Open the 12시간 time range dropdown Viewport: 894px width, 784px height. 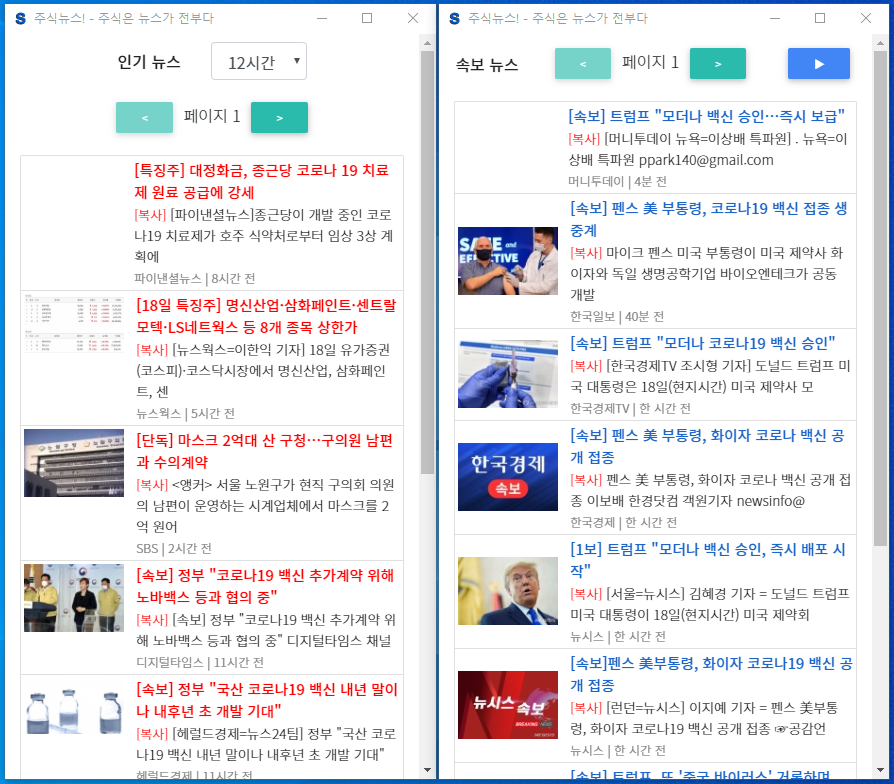258,61
